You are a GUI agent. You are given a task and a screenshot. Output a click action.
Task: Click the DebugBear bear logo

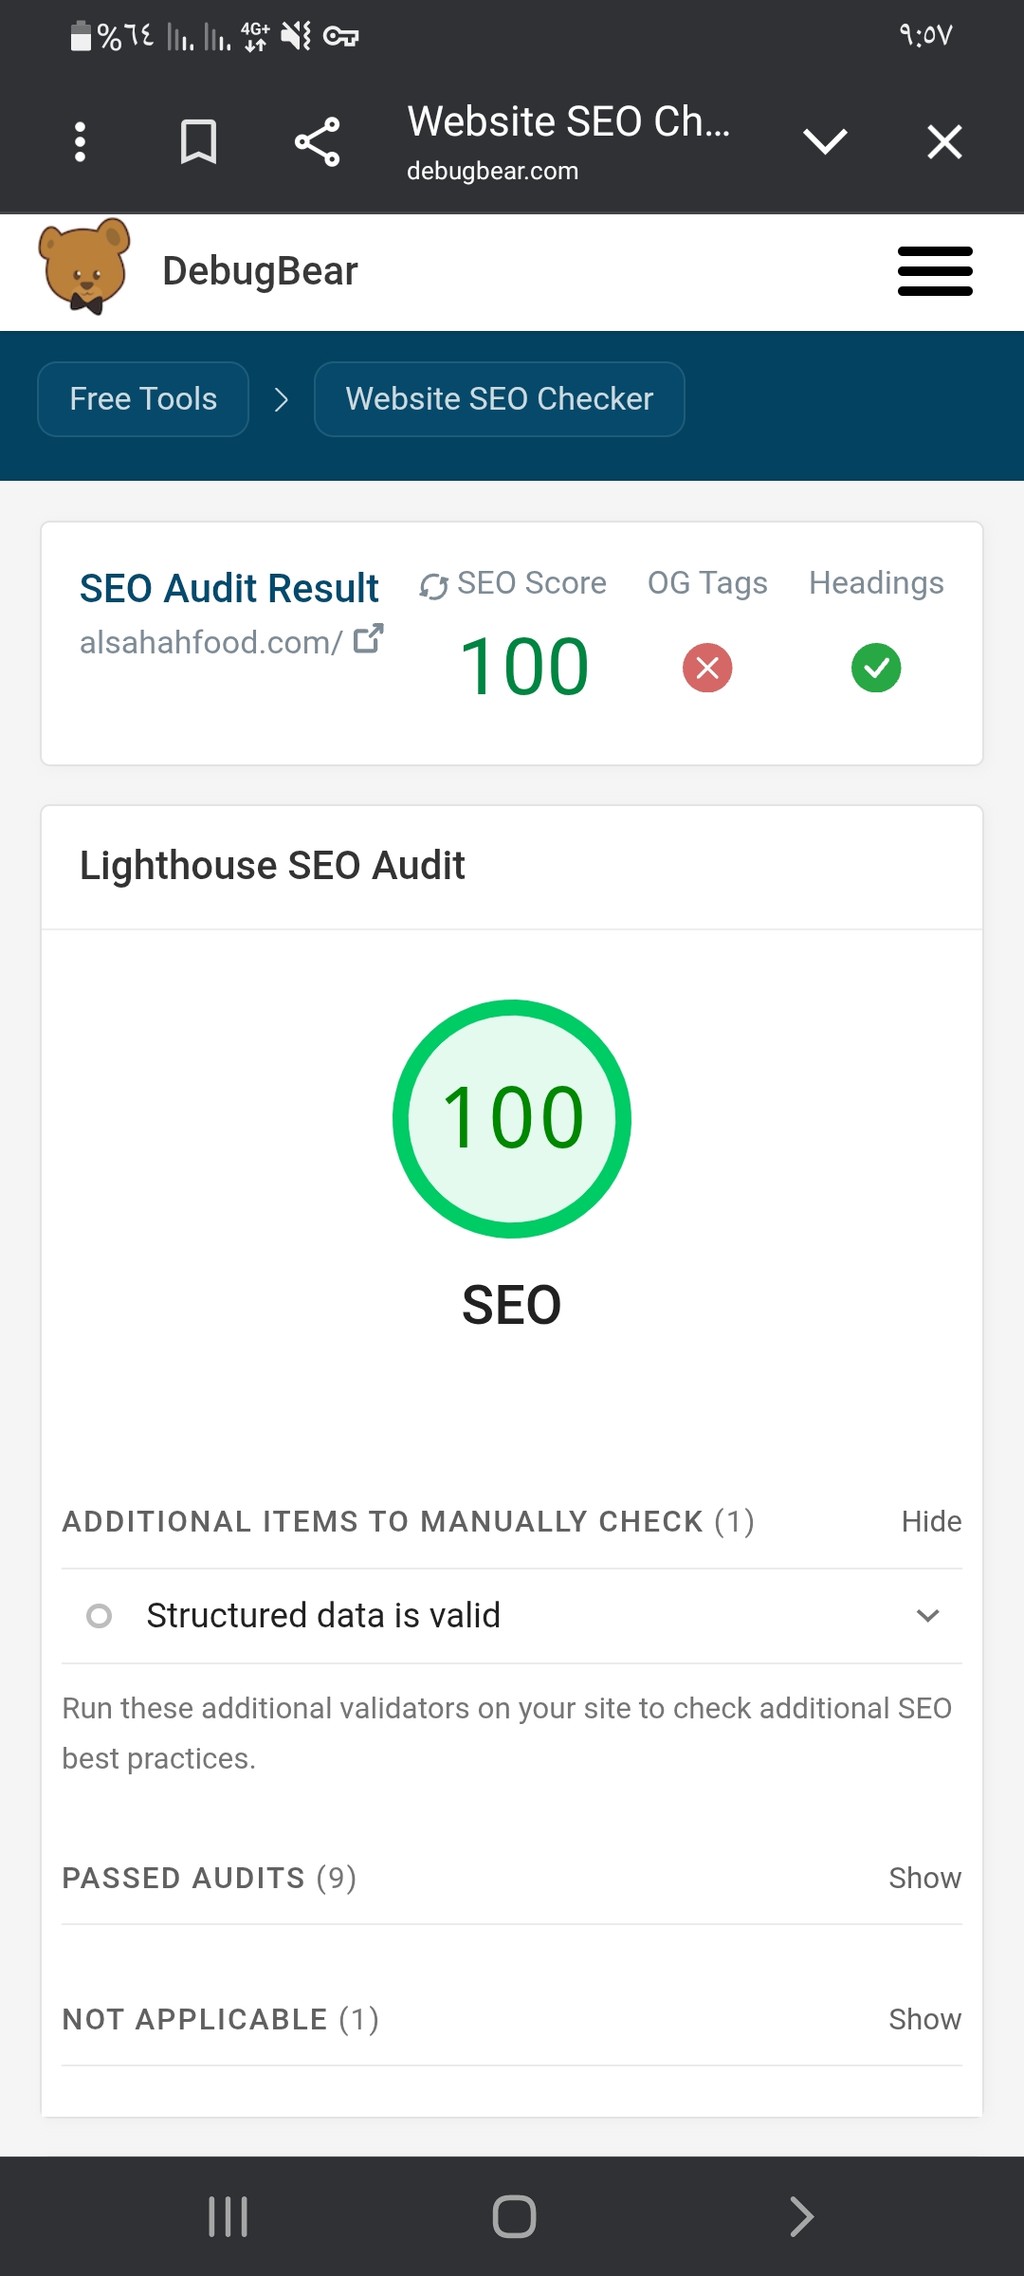pos(85,267)
